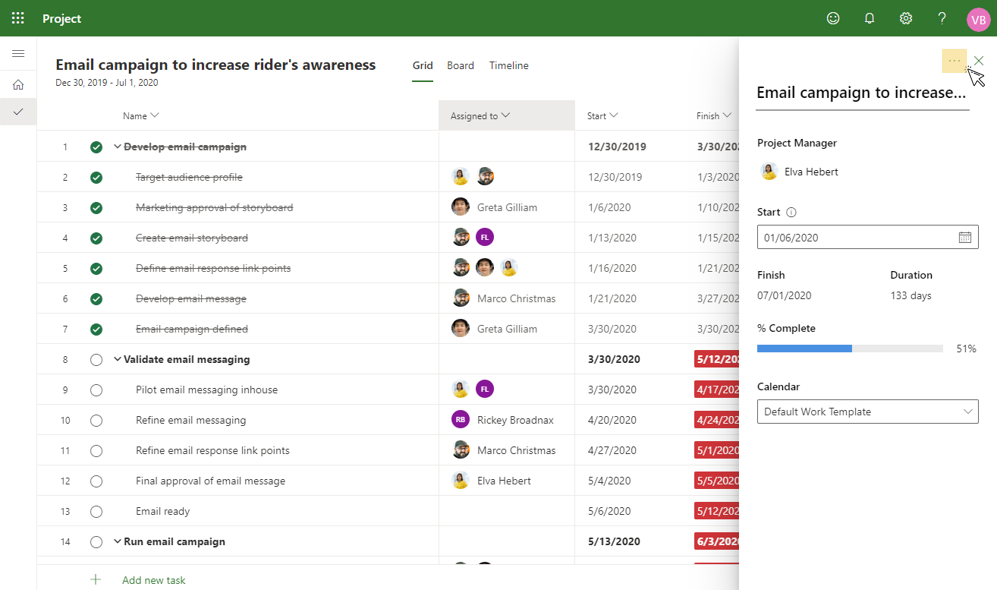
Task: Uncheck Marketing approval of storyboard task
Action: coord(96,208)
